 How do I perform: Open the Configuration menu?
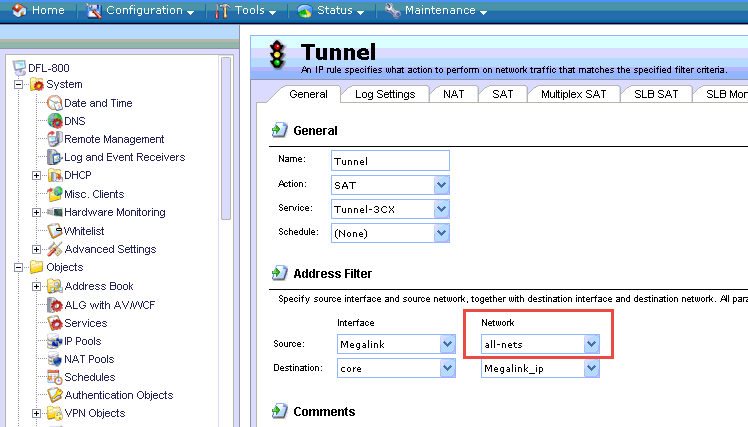click(x=141, y=10)
